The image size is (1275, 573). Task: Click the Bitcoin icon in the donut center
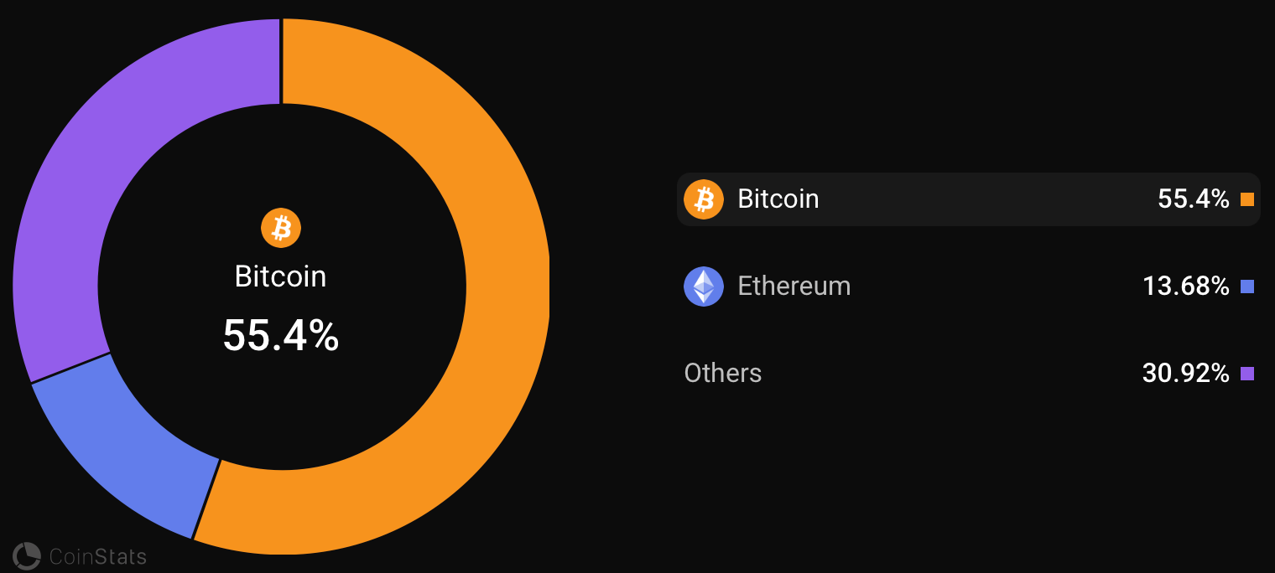pos(281,228)
